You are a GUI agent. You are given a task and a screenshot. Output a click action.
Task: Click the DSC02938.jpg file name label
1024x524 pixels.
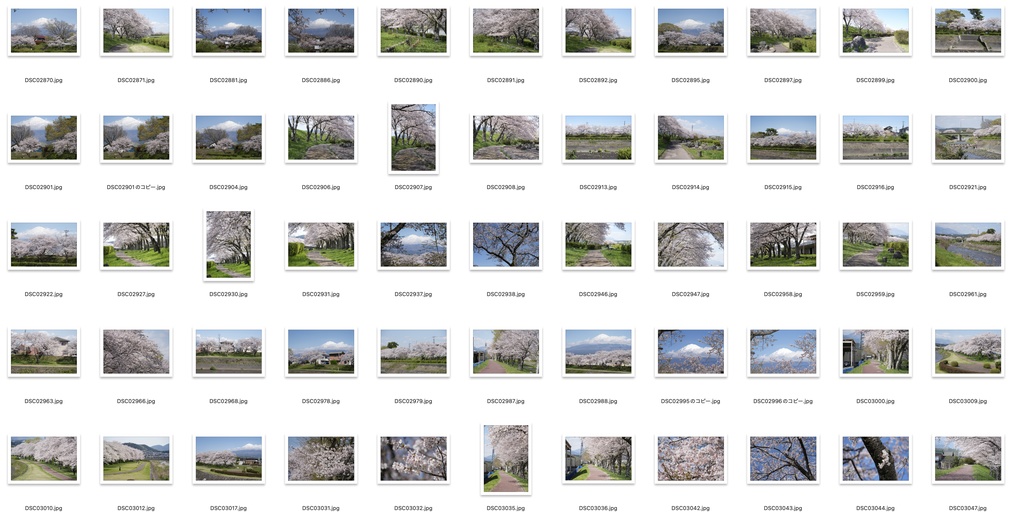(x=505, y=295)
